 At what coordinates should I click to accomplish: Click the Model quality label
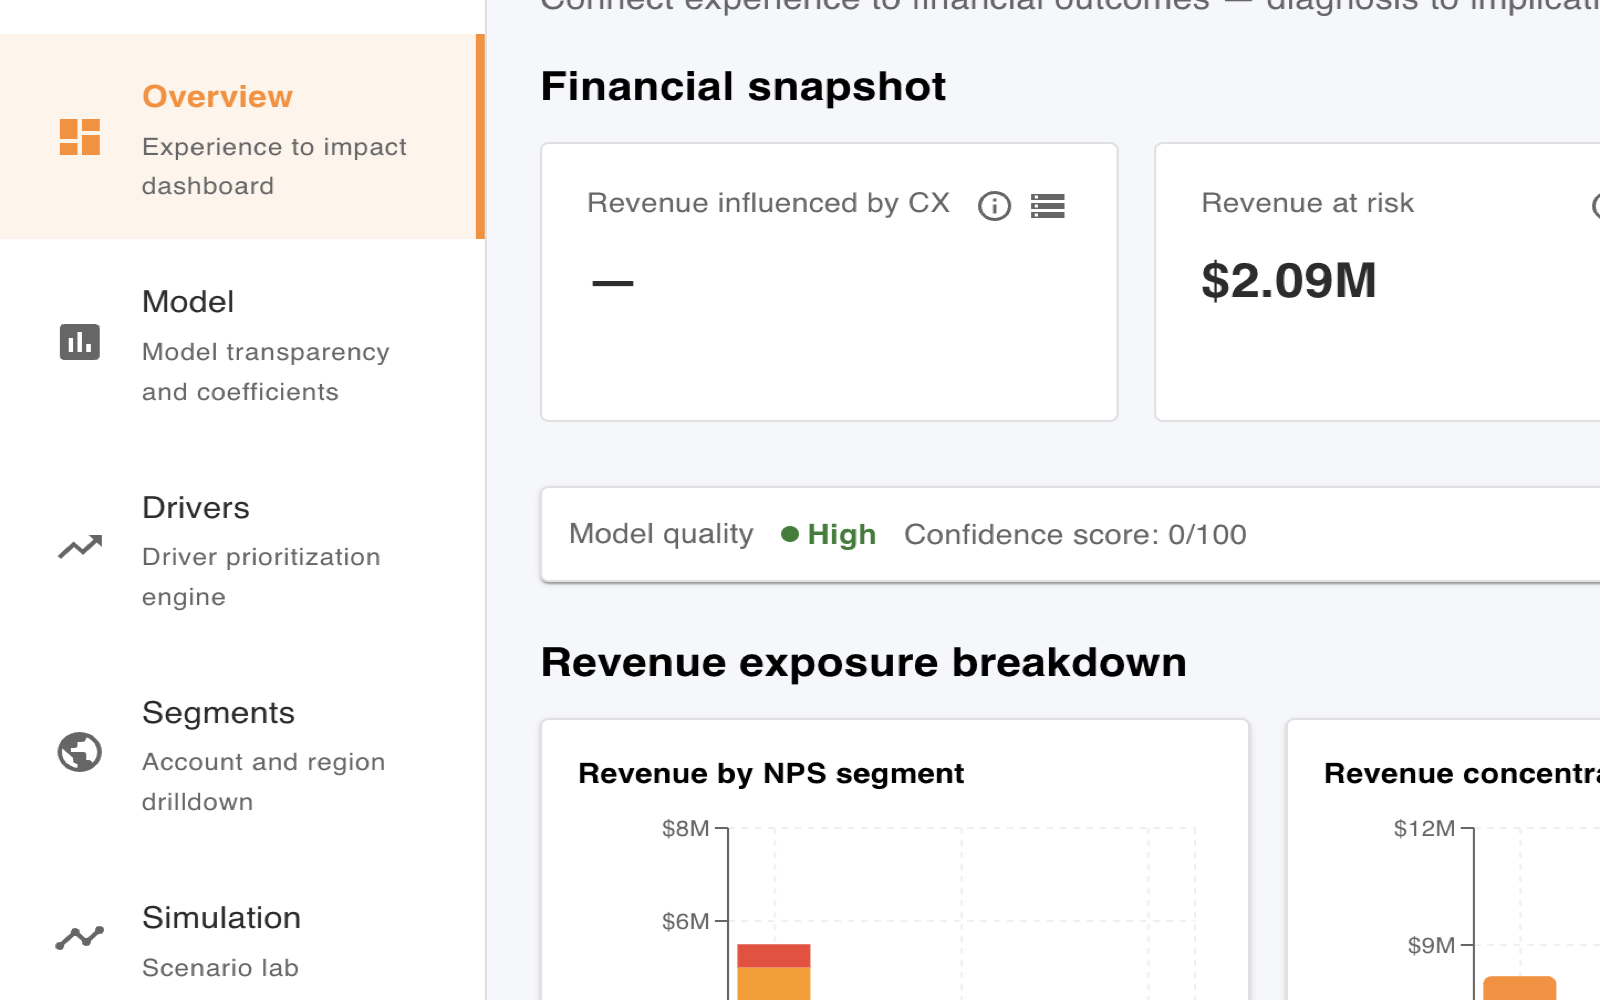pyautogui.click(x=661, y=534)
